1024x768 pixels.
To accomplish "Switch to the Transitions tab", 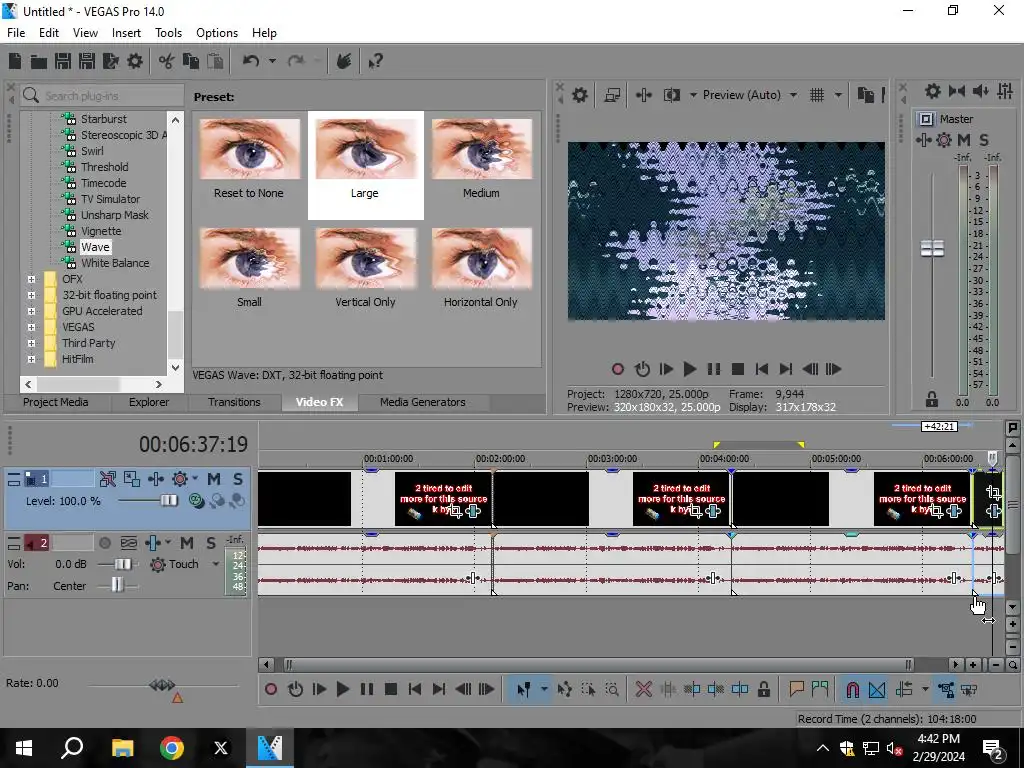I will (234, 402).
